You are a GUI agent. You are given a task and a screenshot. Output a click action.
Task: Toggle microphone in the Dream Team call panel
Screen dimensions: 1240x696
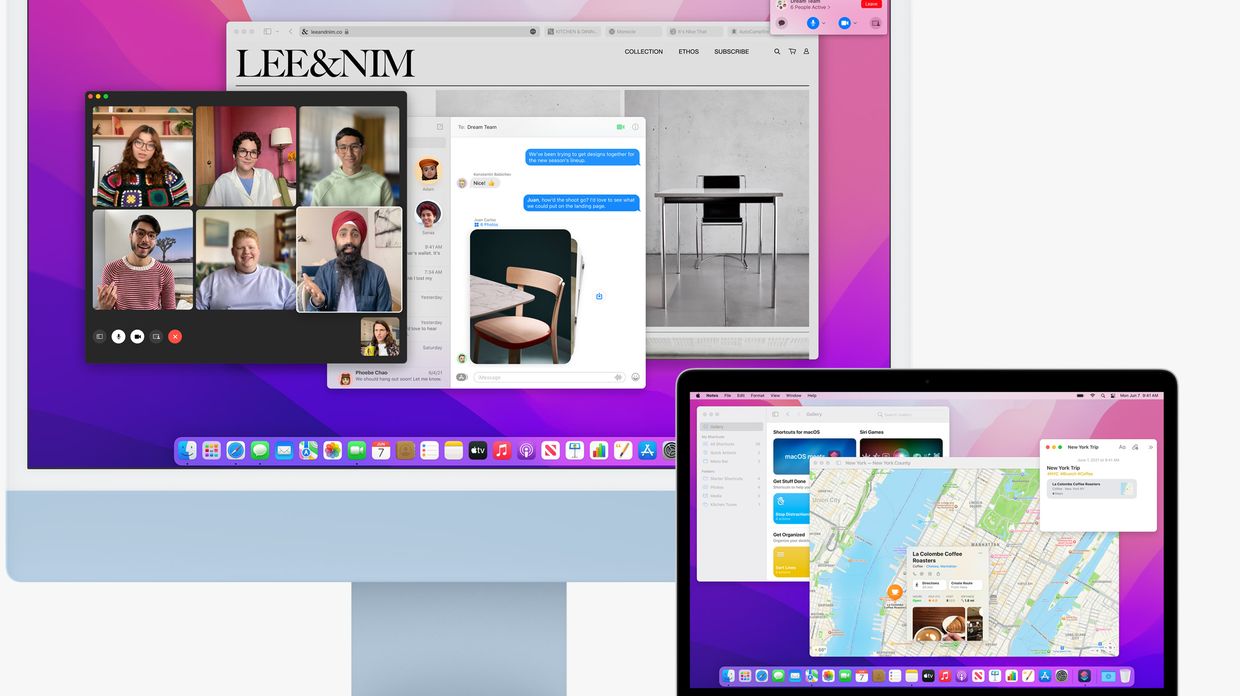pos(813,22)
